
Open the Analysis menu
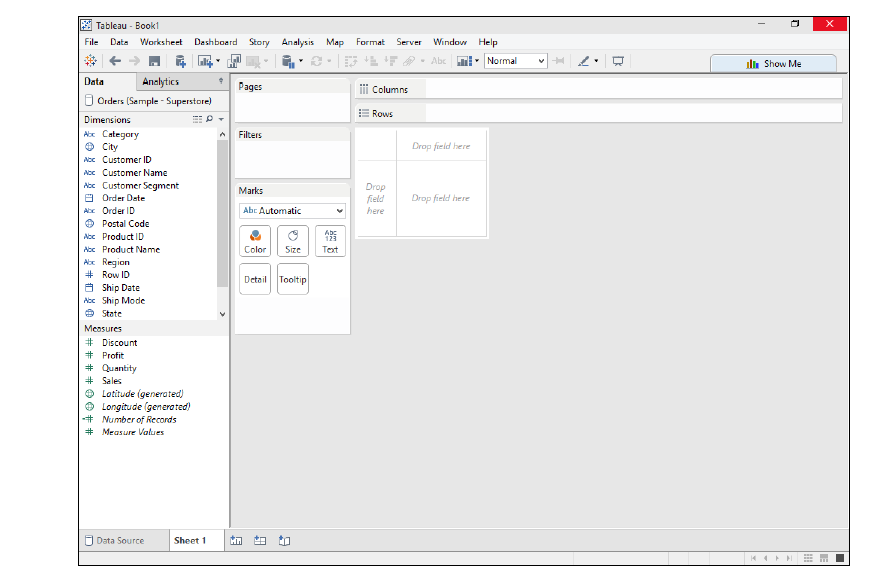[297, 42]
